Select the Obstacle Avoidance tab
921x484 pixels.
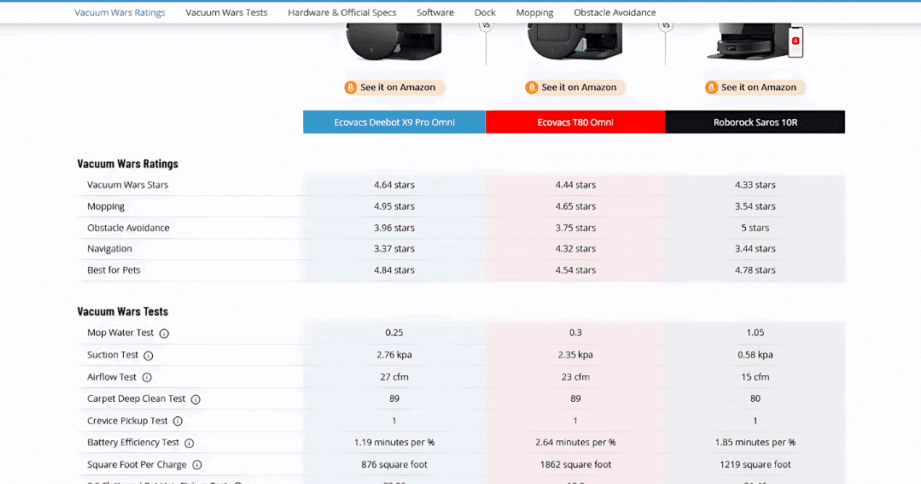click(x=615, y=13)
